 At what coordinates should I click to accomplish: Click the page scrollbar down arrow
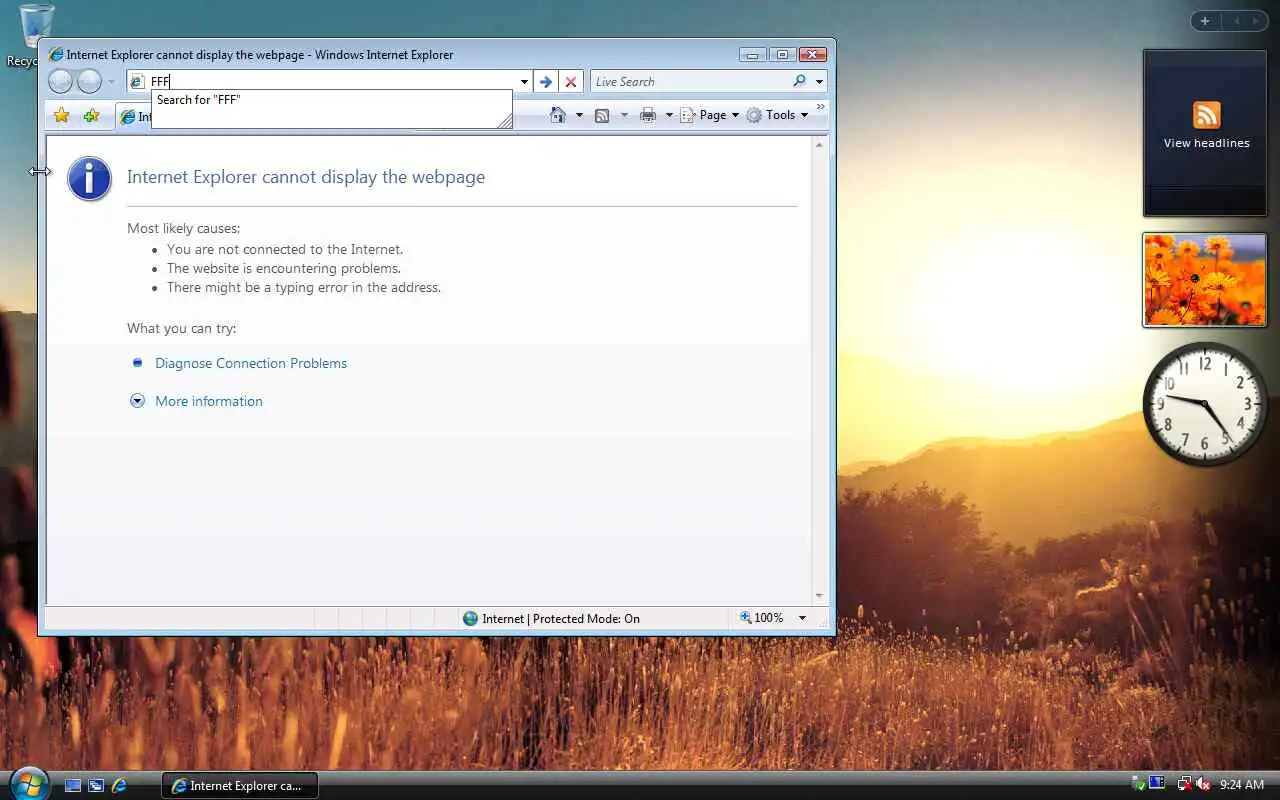coord(820,596)
